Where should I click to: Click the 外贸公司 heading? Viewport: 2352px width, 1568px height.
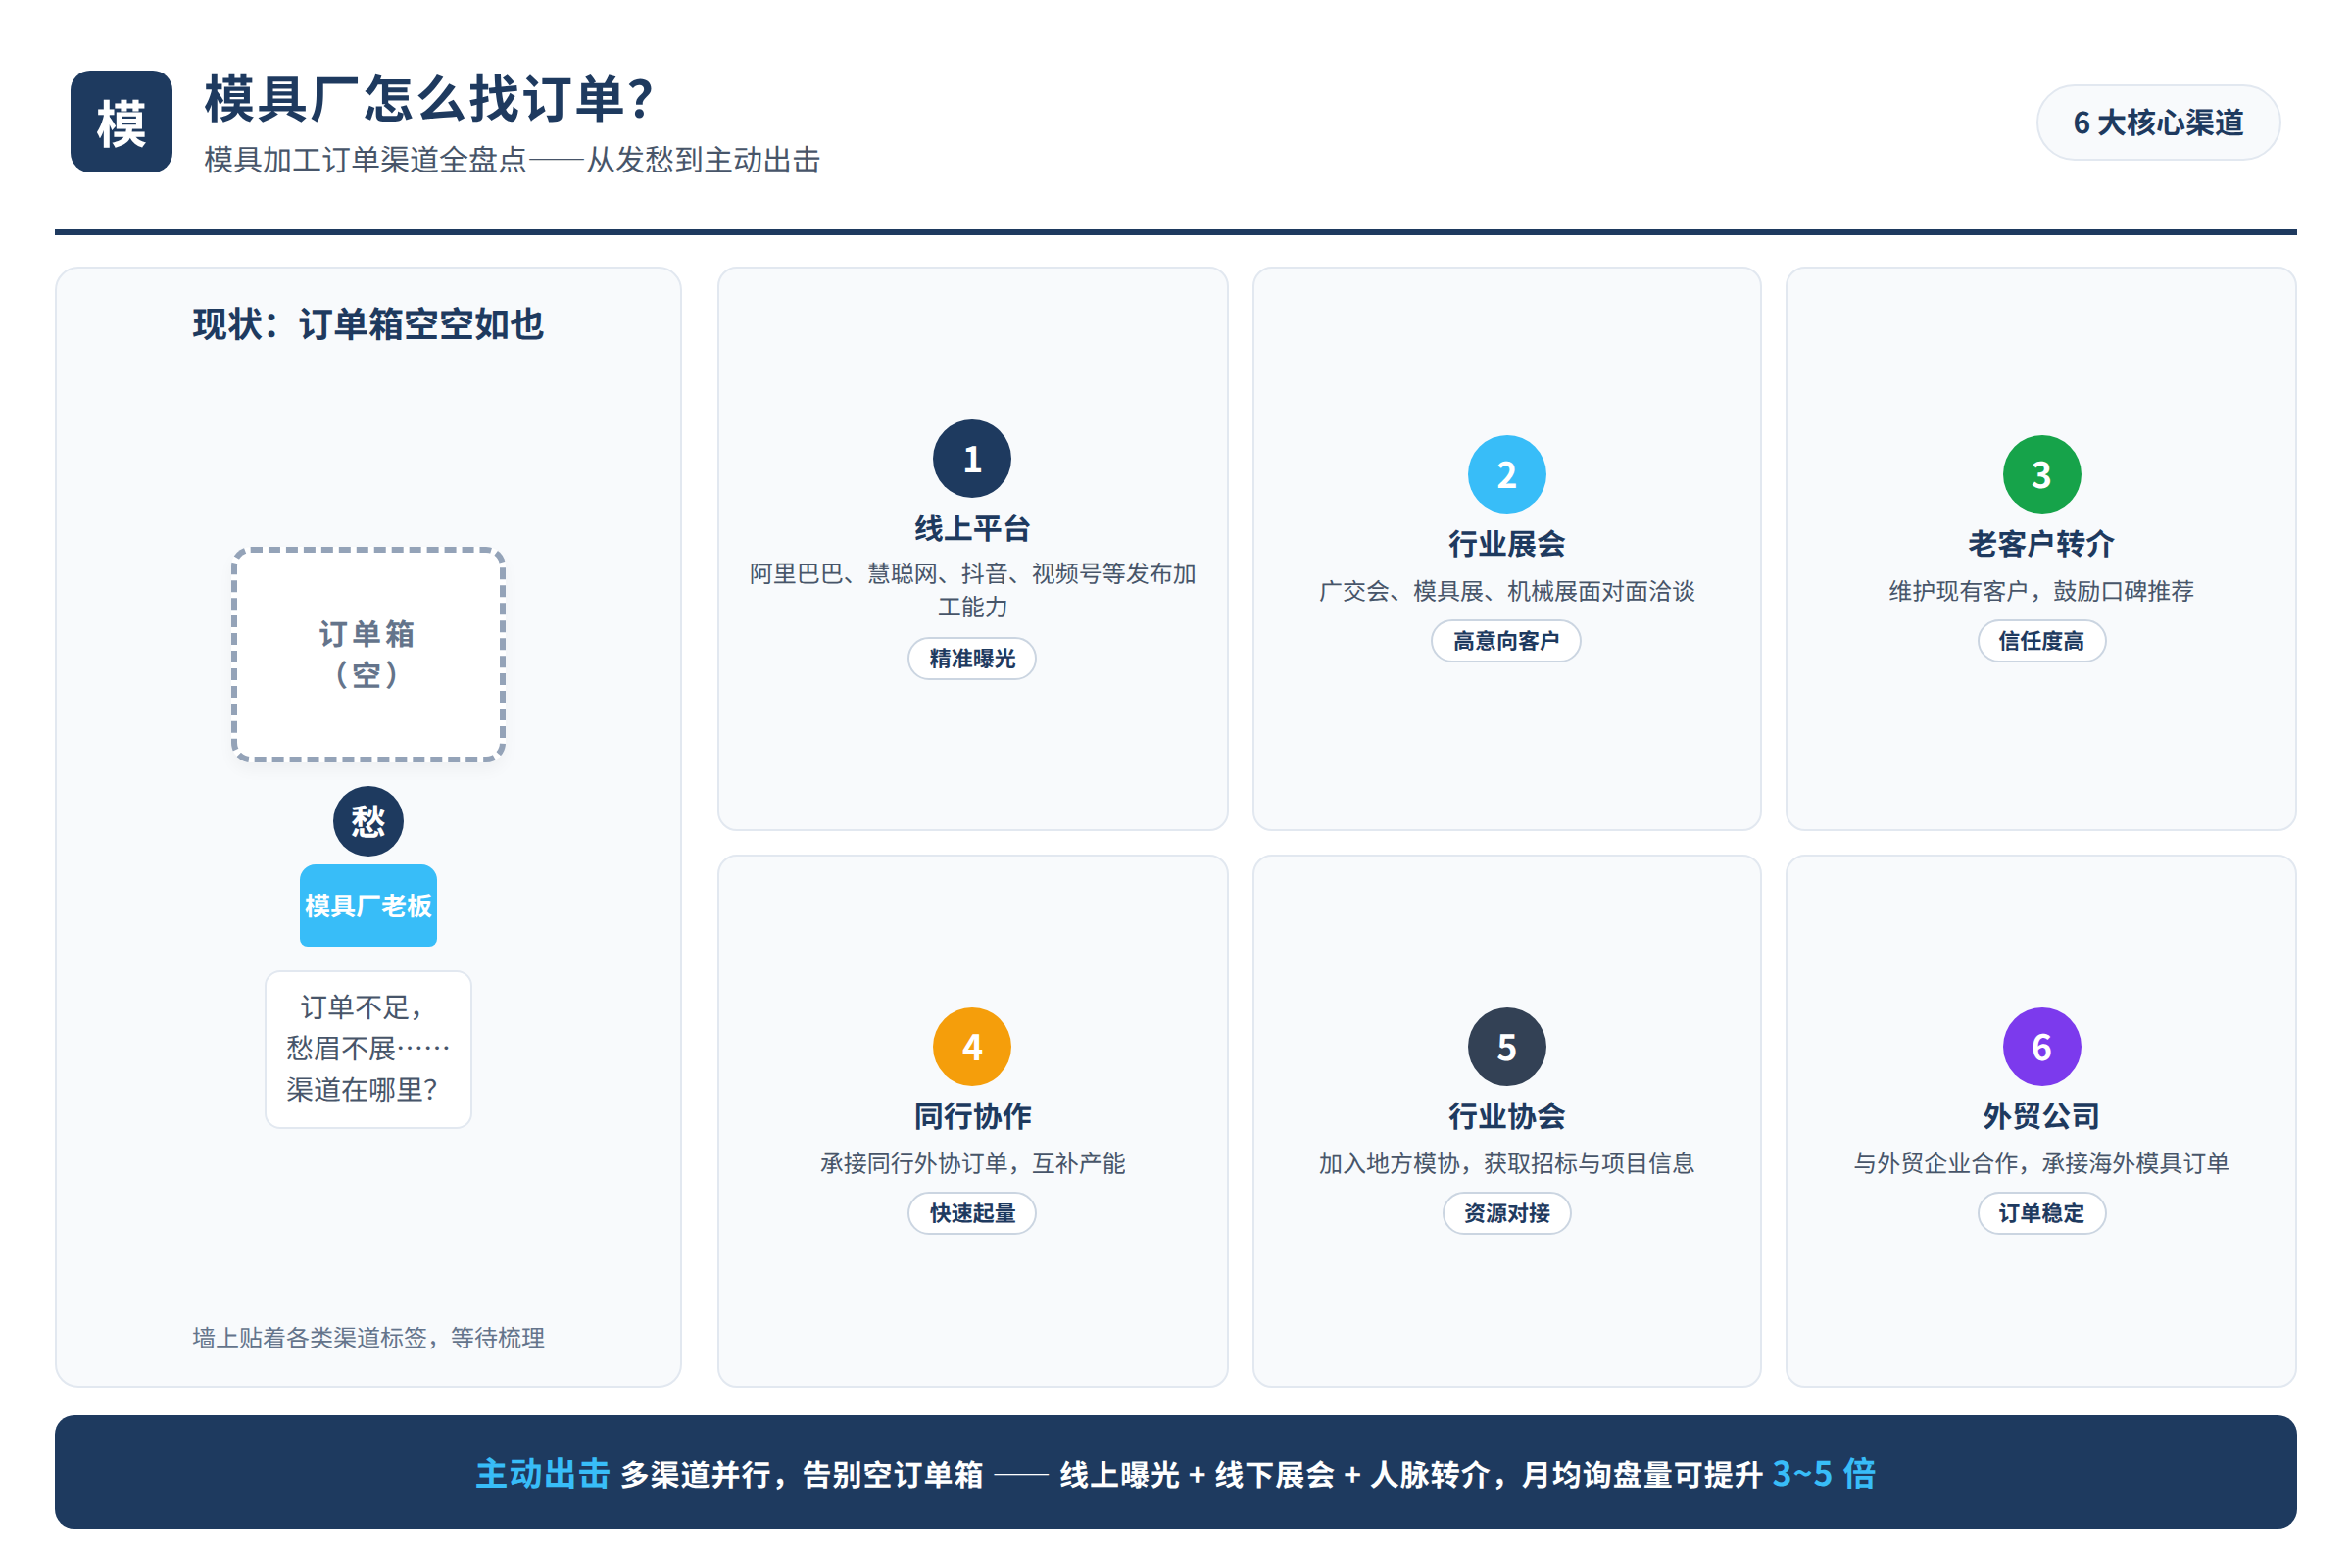click(x=2041, y=1116)
